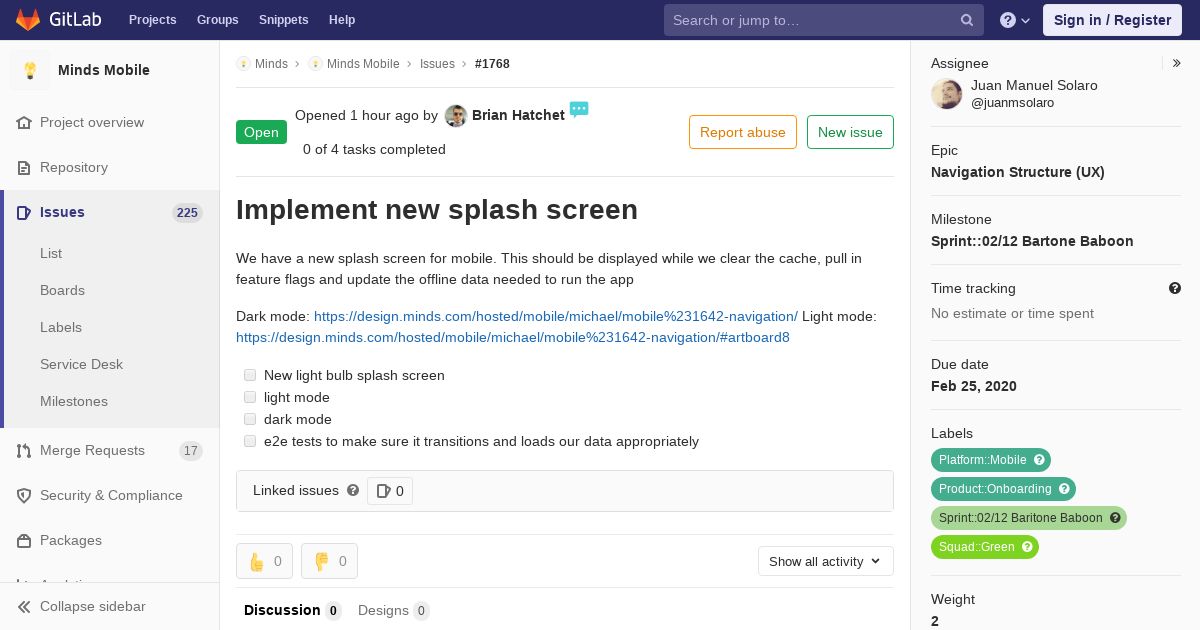Image resolution: width=1200 pixels, height=630 pixels.
Task: Click Sprint::02/12 Baritone Baboon label
Action: pyautogui.click(x=1020, y=518)
